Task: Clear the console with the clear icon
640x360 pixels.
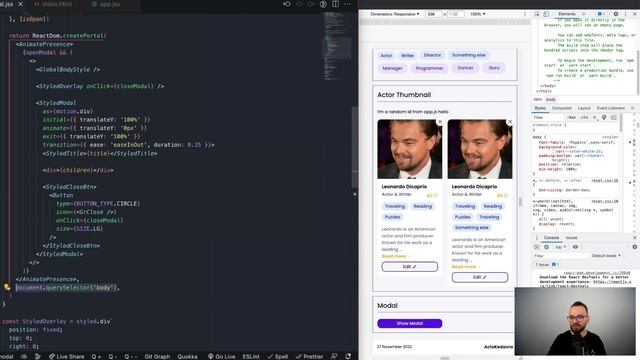Action: coord(547,247)
